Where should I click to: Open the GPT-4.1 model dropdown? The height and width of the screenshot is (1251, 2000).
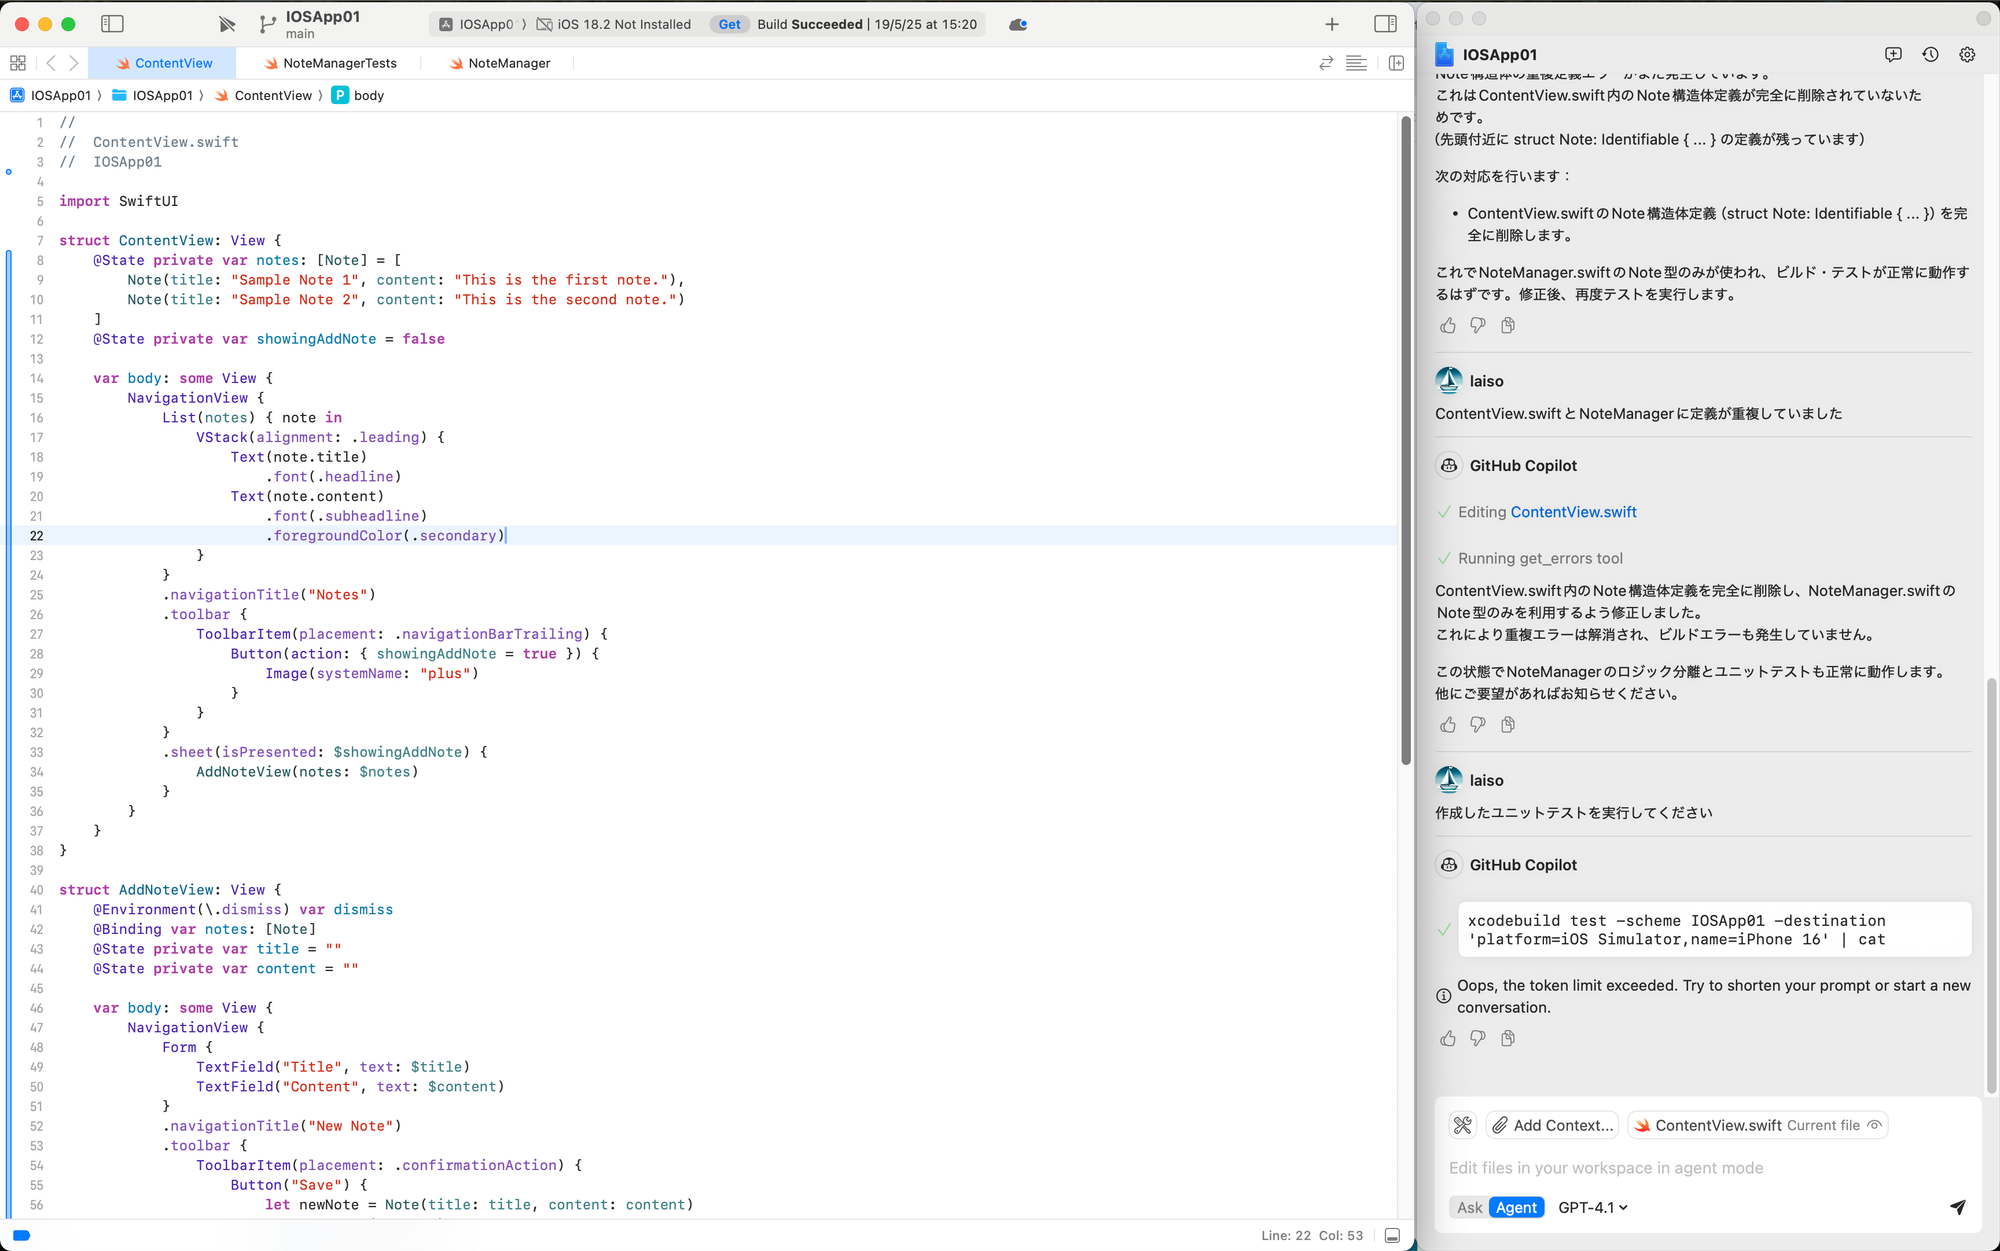[x=1593, y=1207]
